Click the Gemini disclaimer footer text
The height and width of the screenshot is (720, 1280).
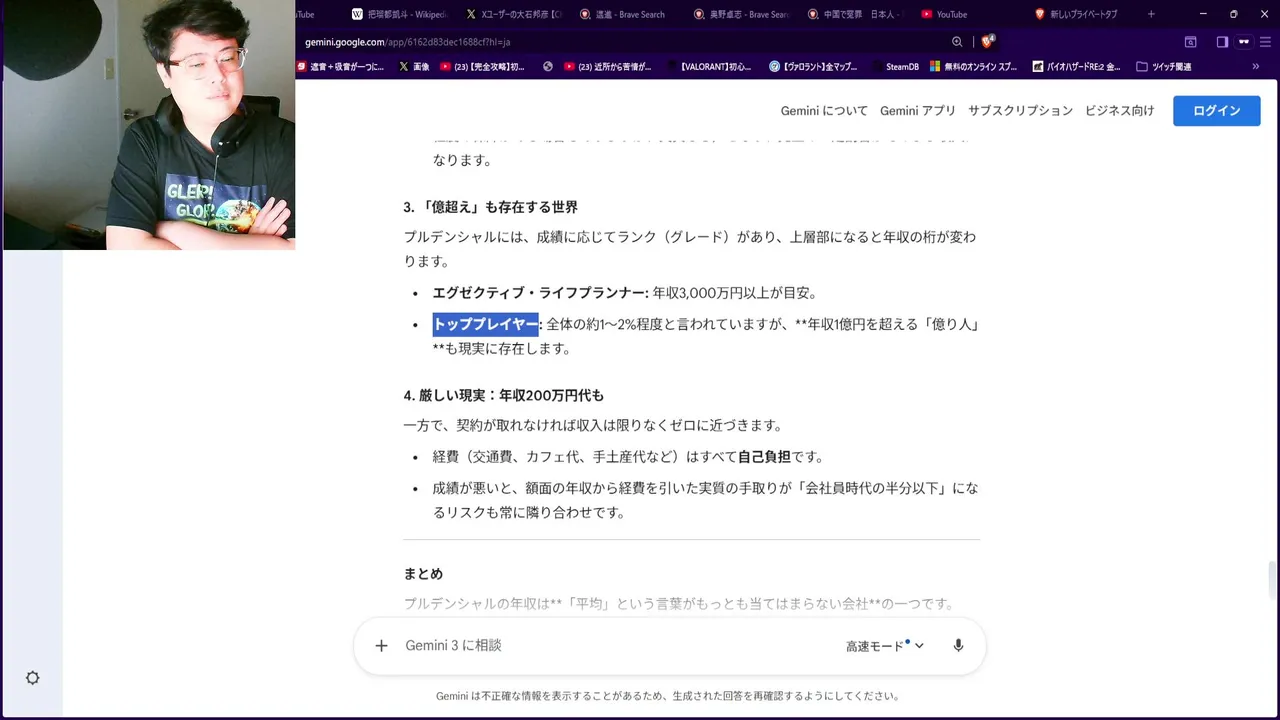click(x=668, y=696)
